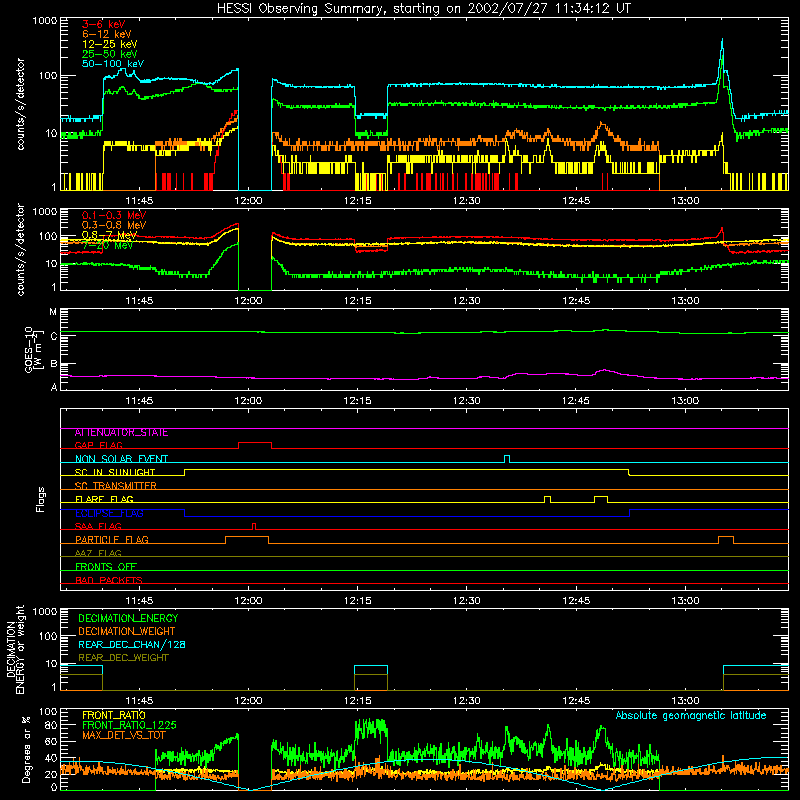Click the ECLIPSE_FLAG label
800x800 pixels.
tap(109, 513)
